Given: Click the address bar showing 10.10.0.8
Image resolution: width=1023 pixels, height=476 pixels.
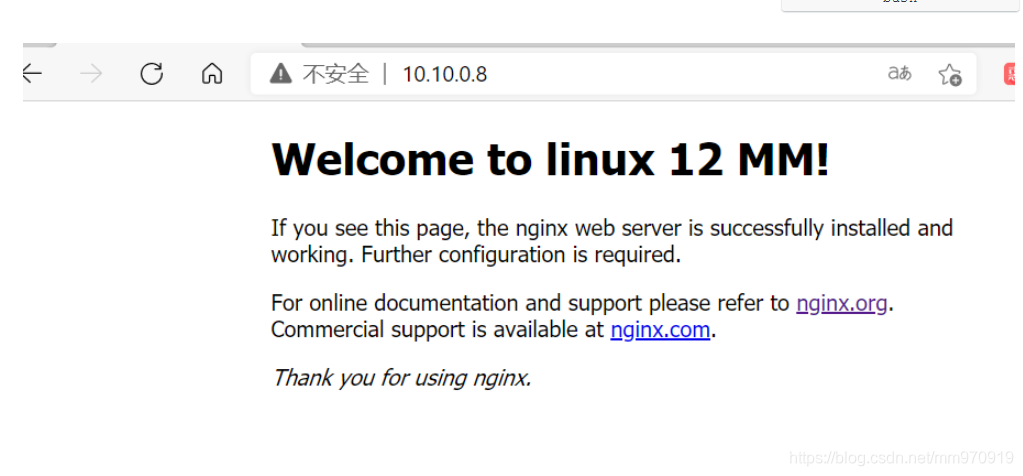Looking at the screenshot, I should click(613, 74).
